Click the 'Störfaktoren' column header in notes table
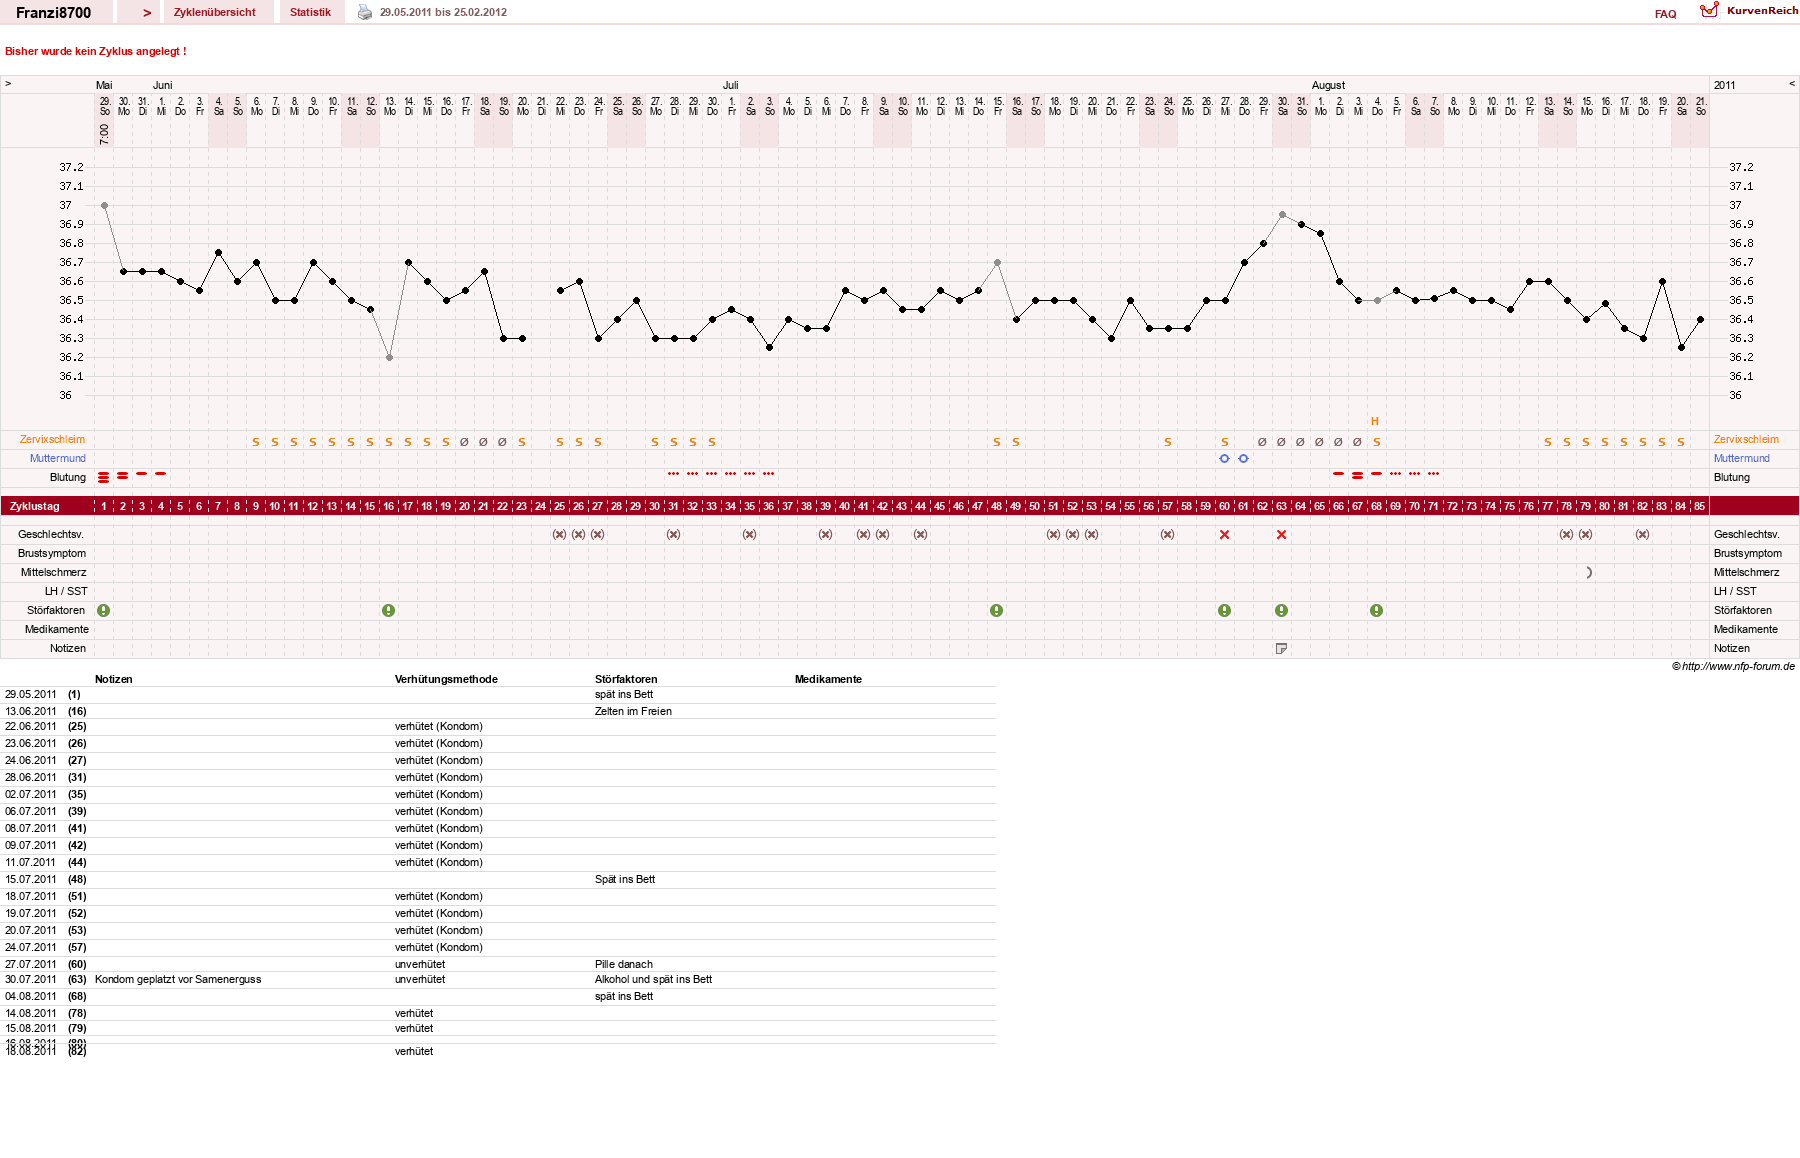This screenshot has width=1800, height=1158. point(626,679)
